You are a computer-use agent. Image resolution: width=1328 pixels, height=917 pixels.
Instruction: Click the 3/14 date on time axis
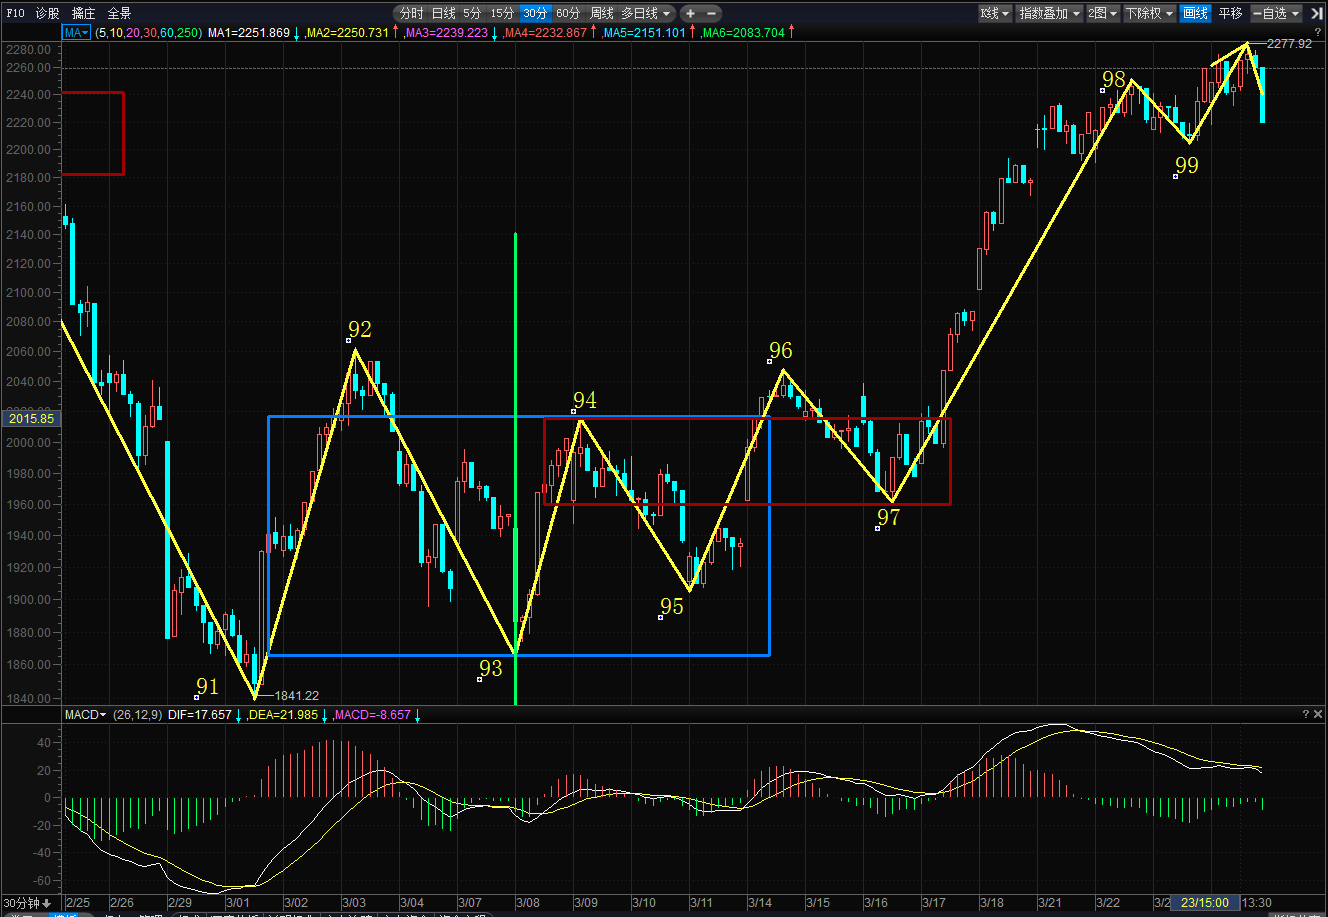tap(760, 903)
